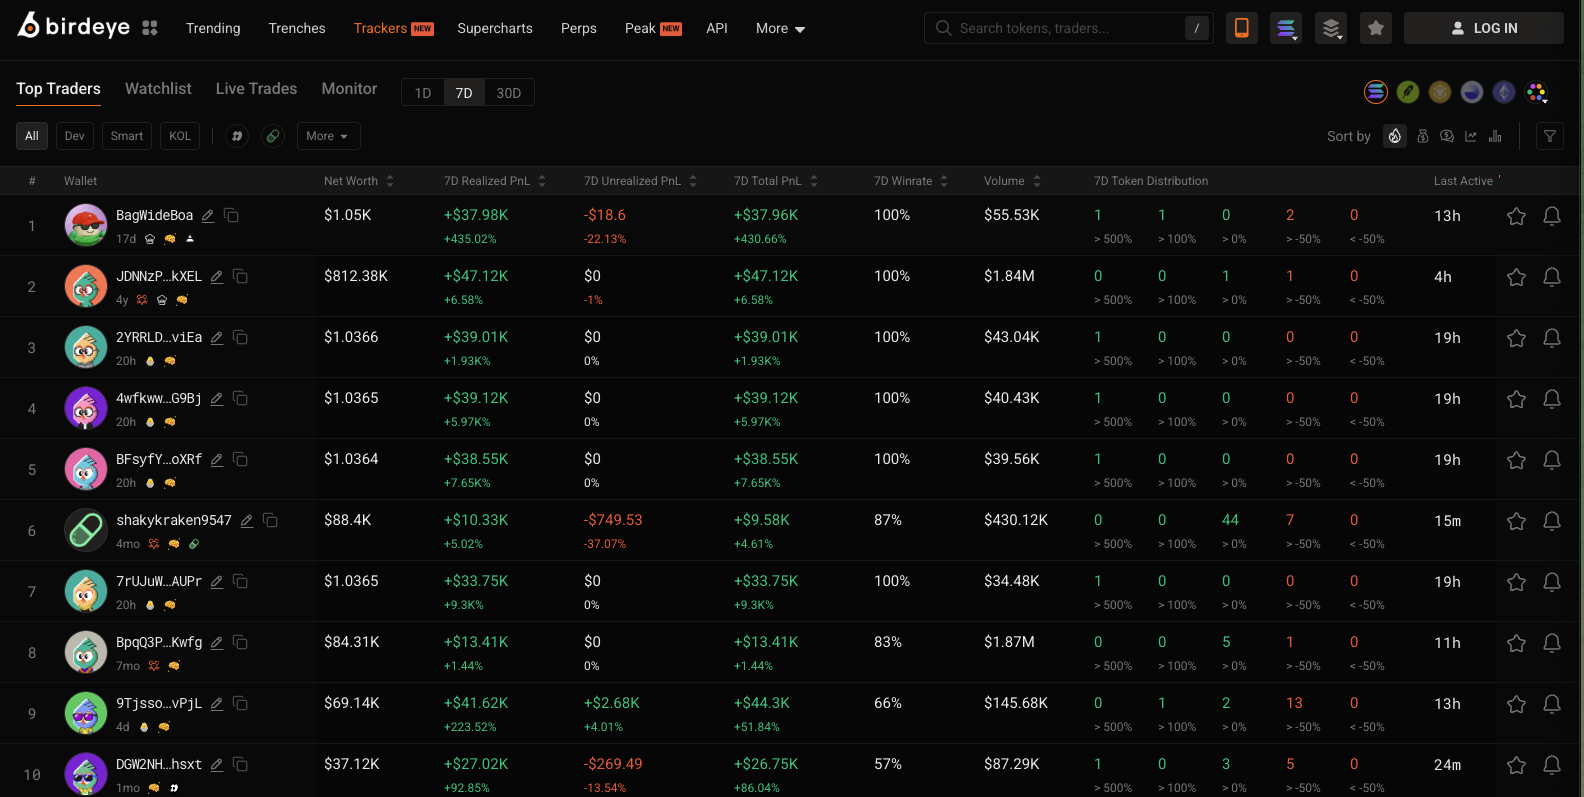1584x797 pixels.
Task: Open the layers stack dropdown in header
Action: tap(1331, 28)
